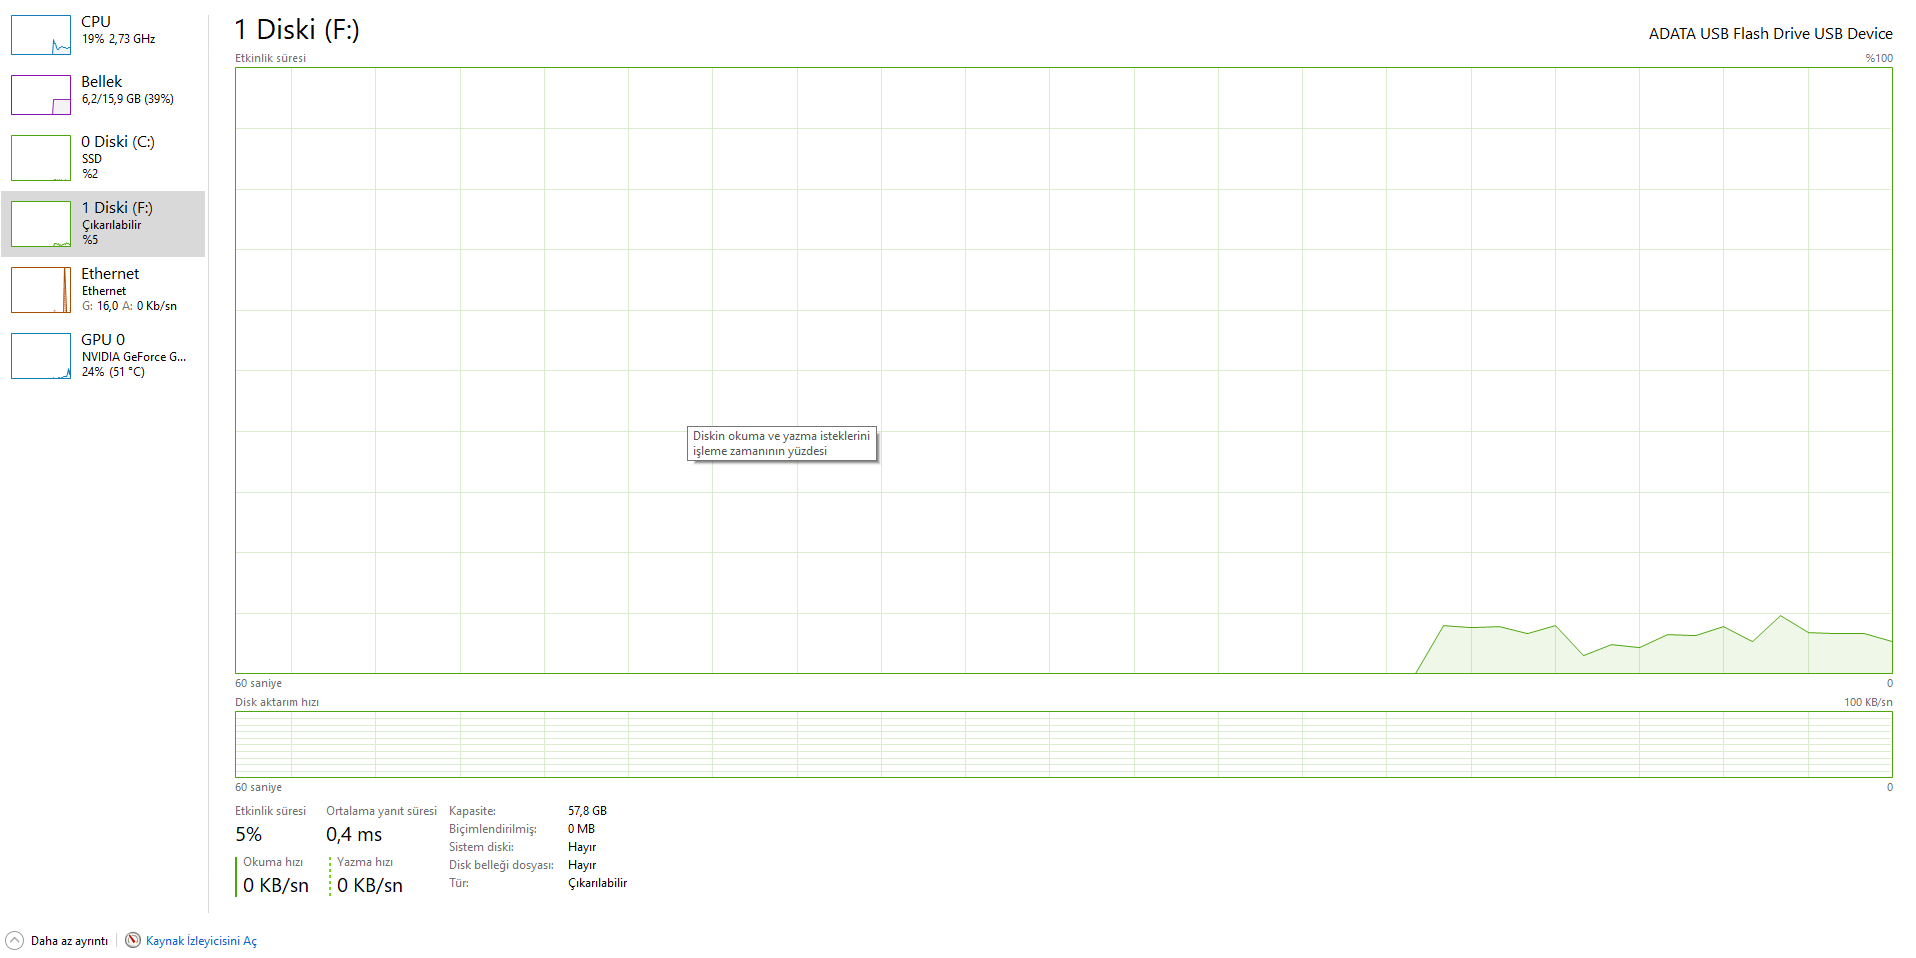Click the Ortalama yanıt süresi label
This screenshot has width=1916, height=958.
381,811
